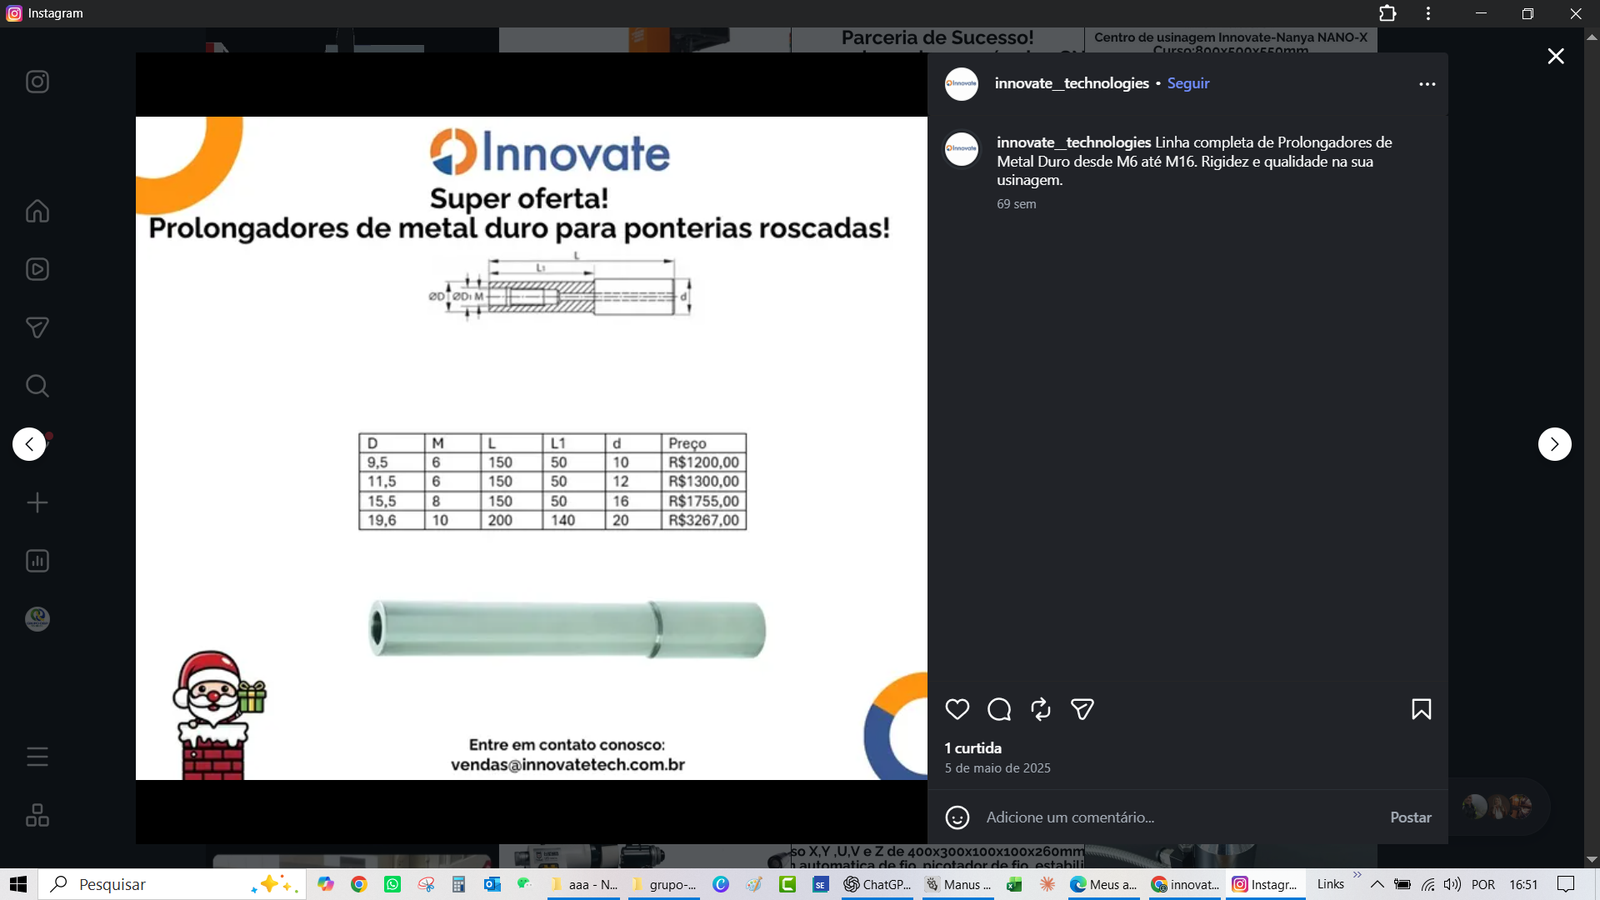This screenshot has height=900, width=1600.
Task: Create a new post with plus icon
Action: [x=37, y=502]
